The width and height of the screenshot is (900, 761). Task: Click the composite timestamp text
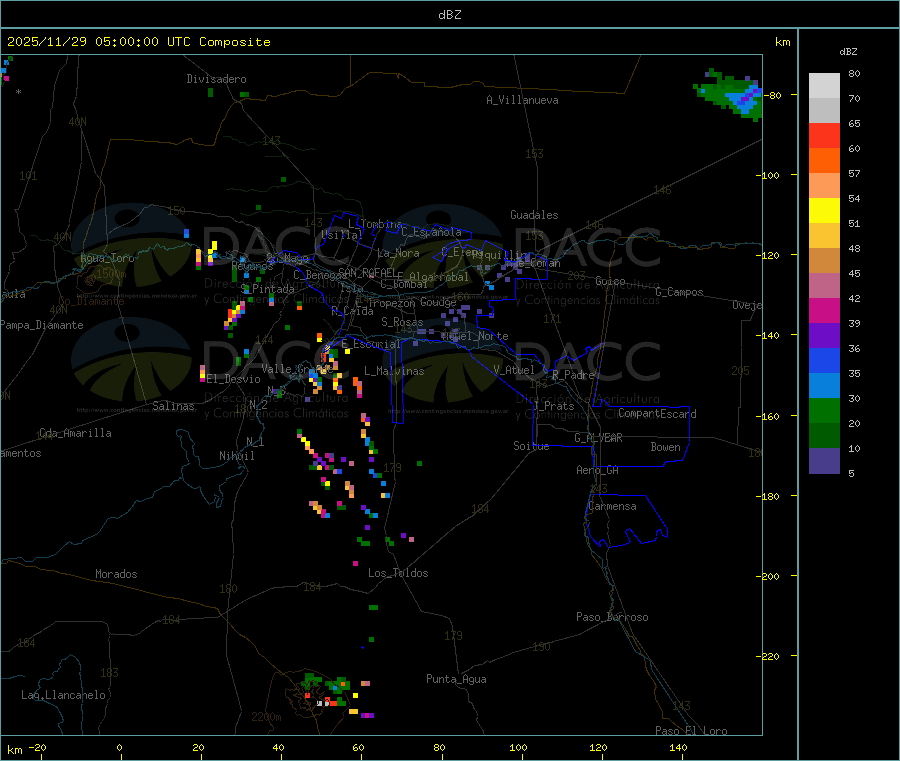click(x=139, y=42)
